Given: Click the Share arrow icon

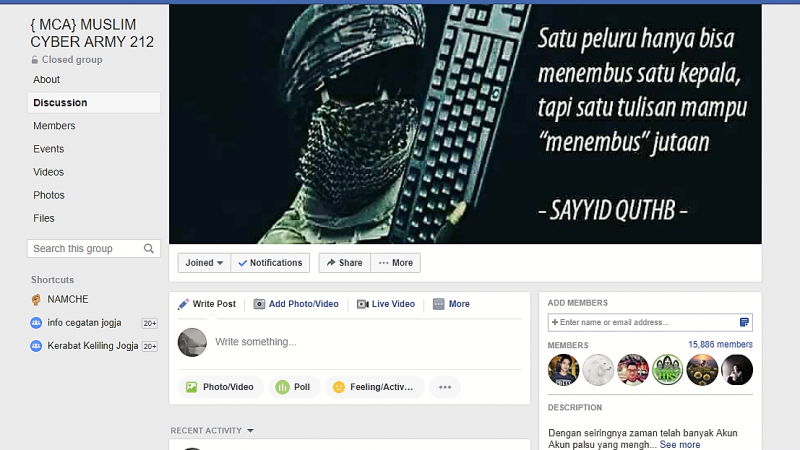Looking at the screenshot, I should tap(331, 262).
